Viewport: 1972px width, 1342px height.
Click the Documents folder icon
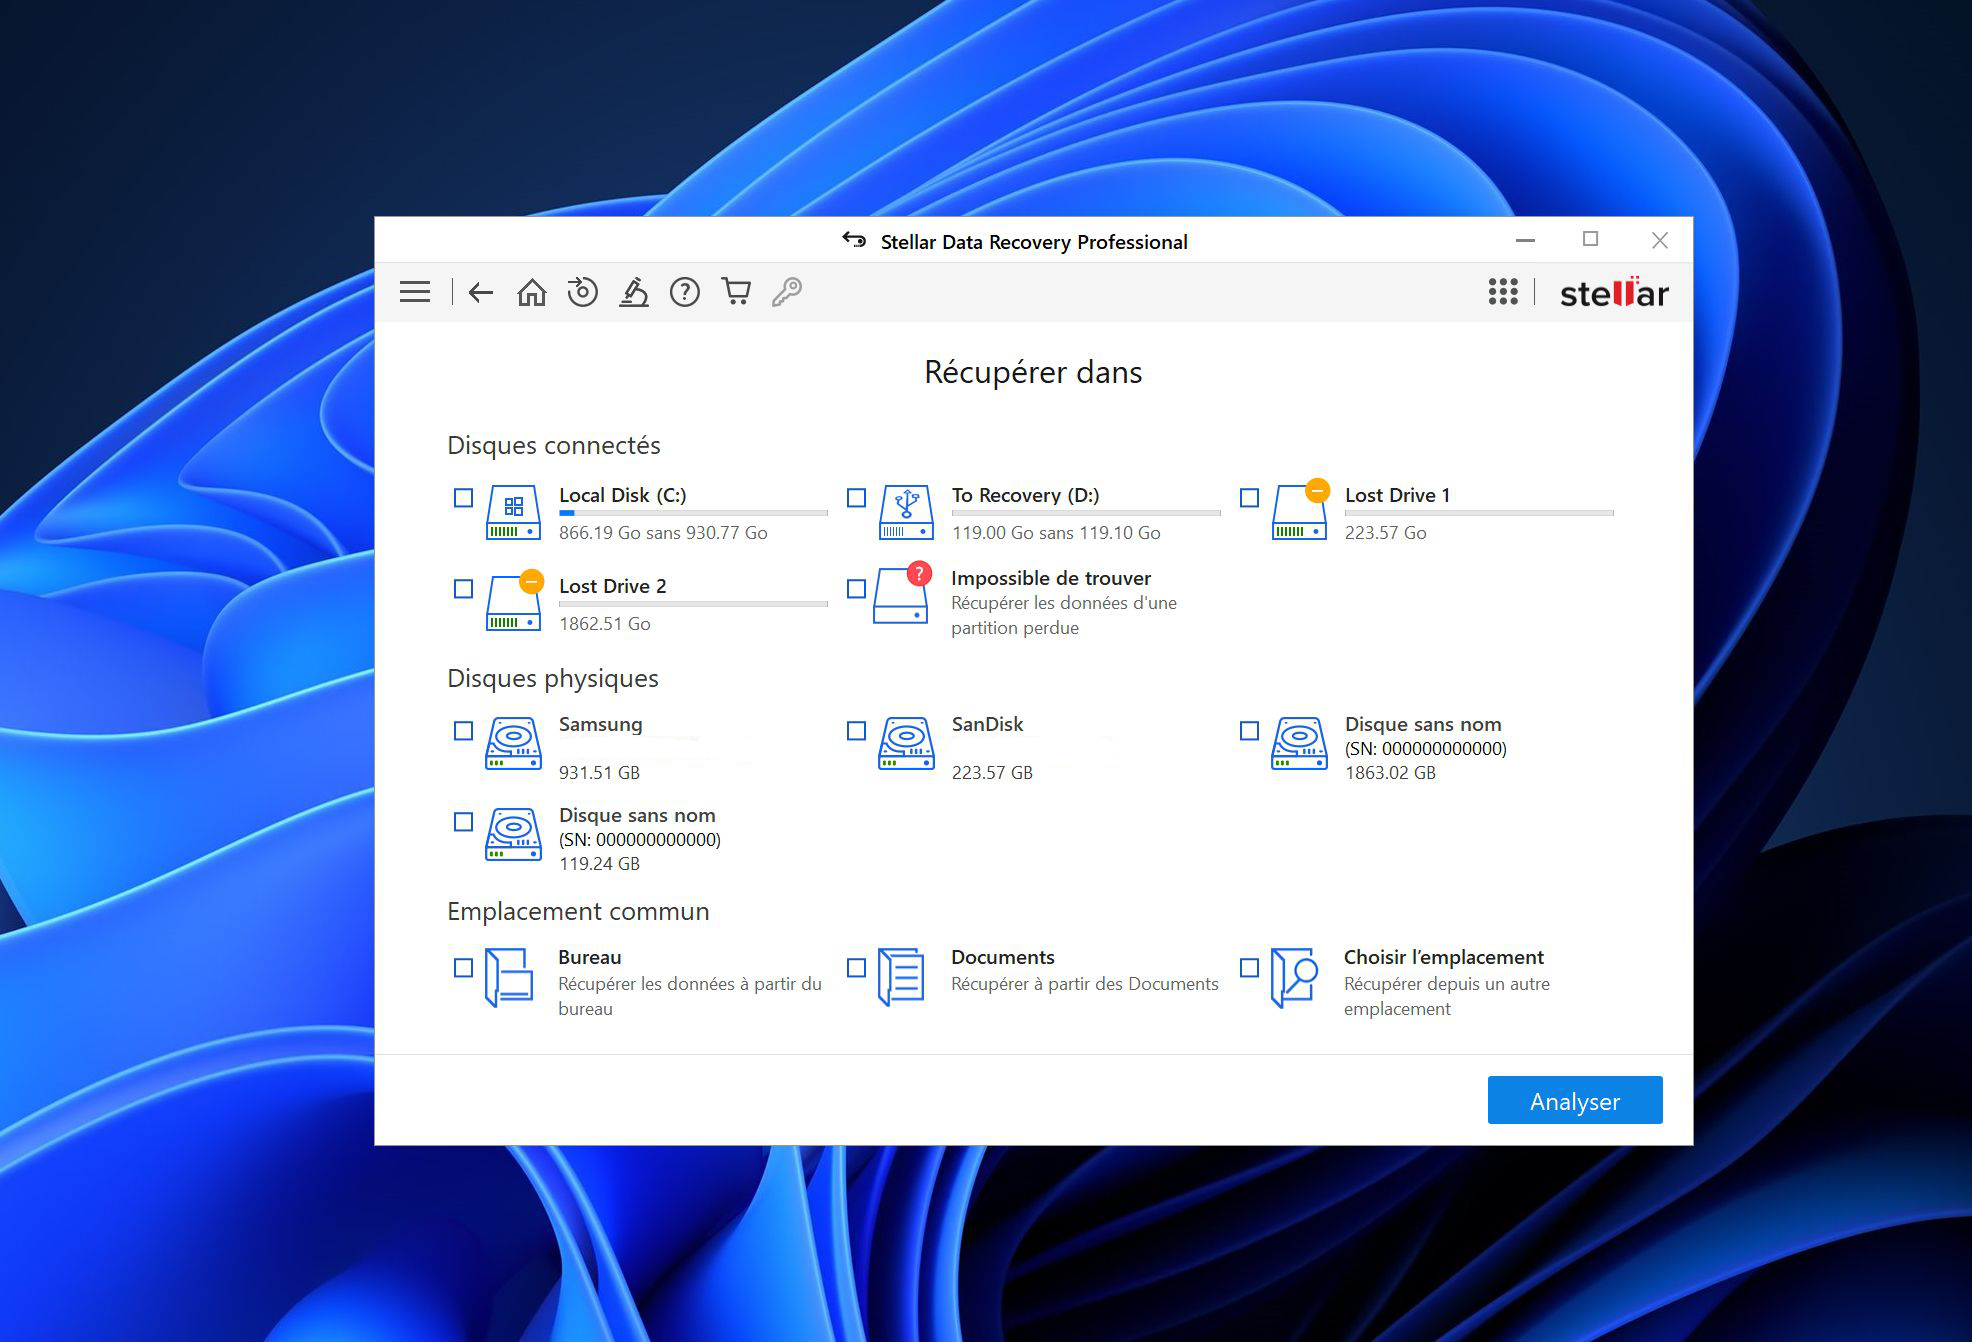point(901,977)
